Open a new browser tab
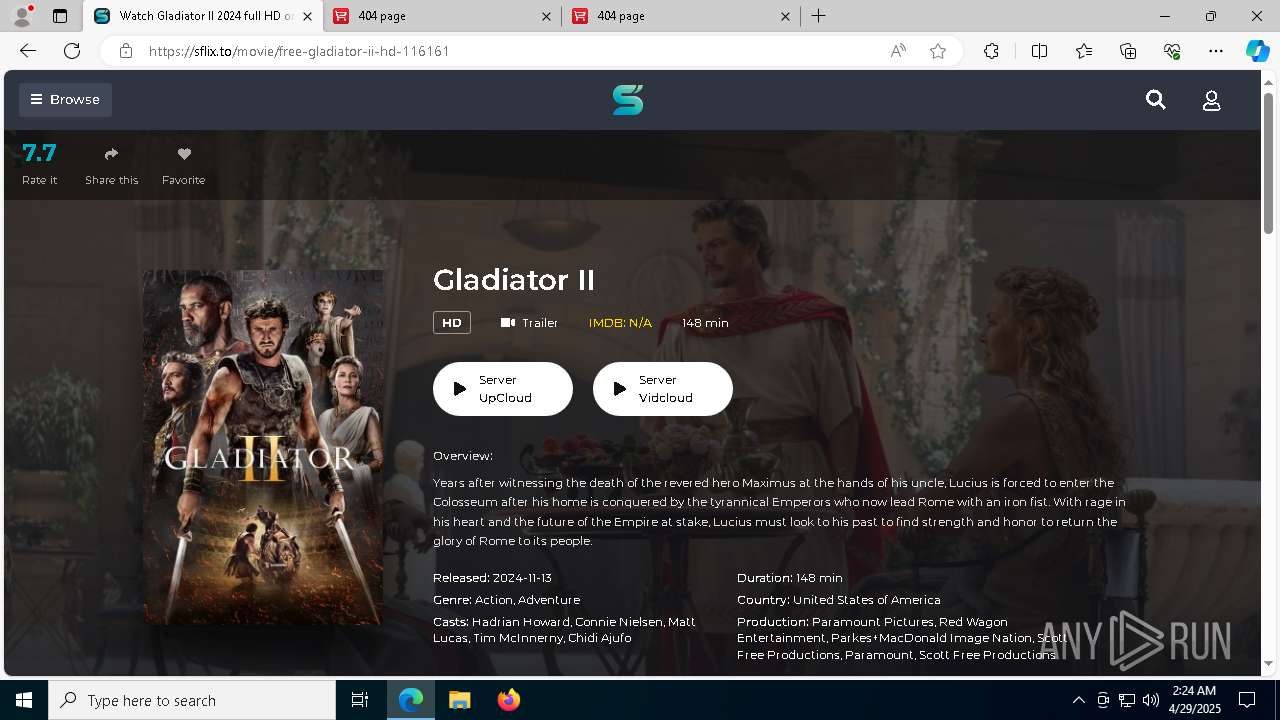 click(x=819, y=16)
